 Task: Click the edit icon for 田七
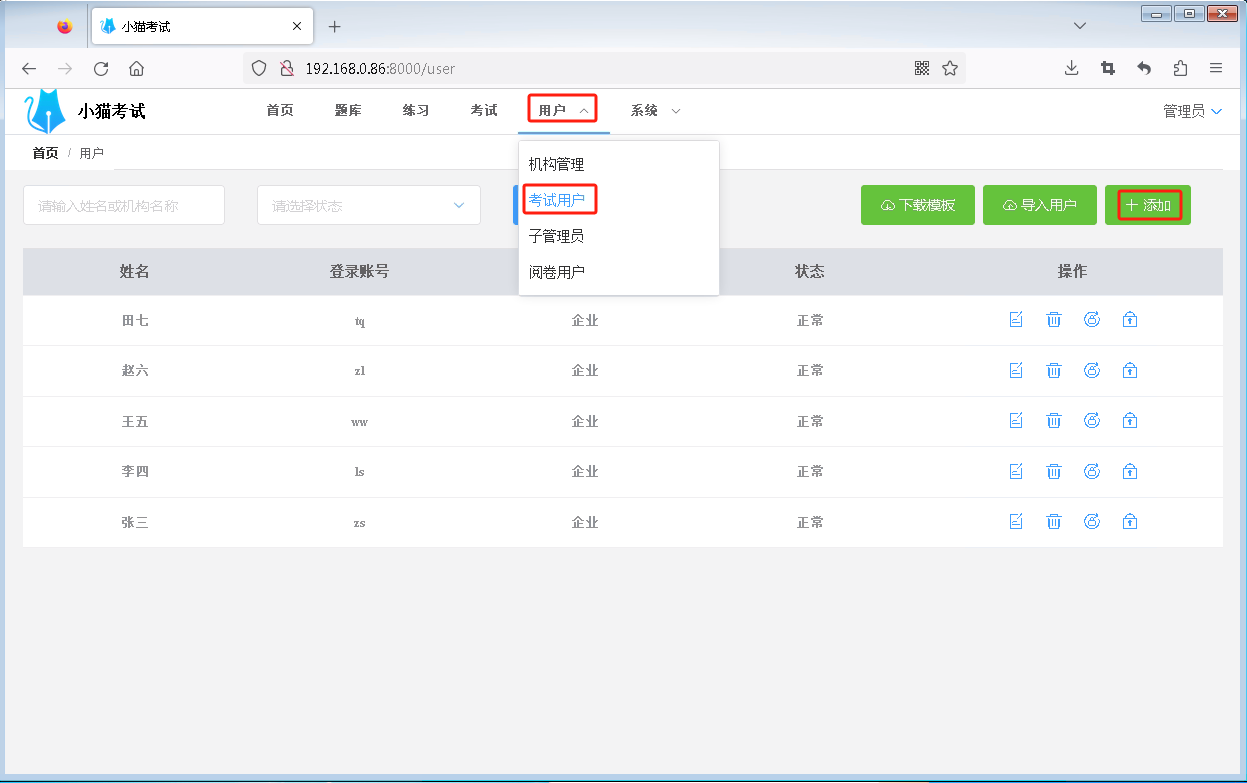(x=1016, y=320)
